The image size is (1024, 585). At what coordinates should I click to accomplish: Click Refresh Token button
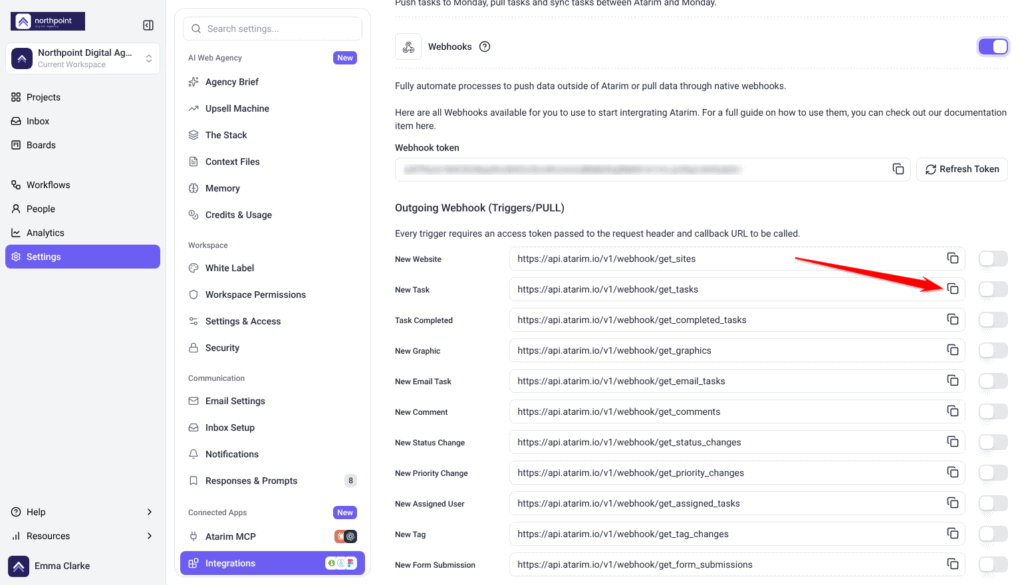pyautogui.click(x=962, y=169)
